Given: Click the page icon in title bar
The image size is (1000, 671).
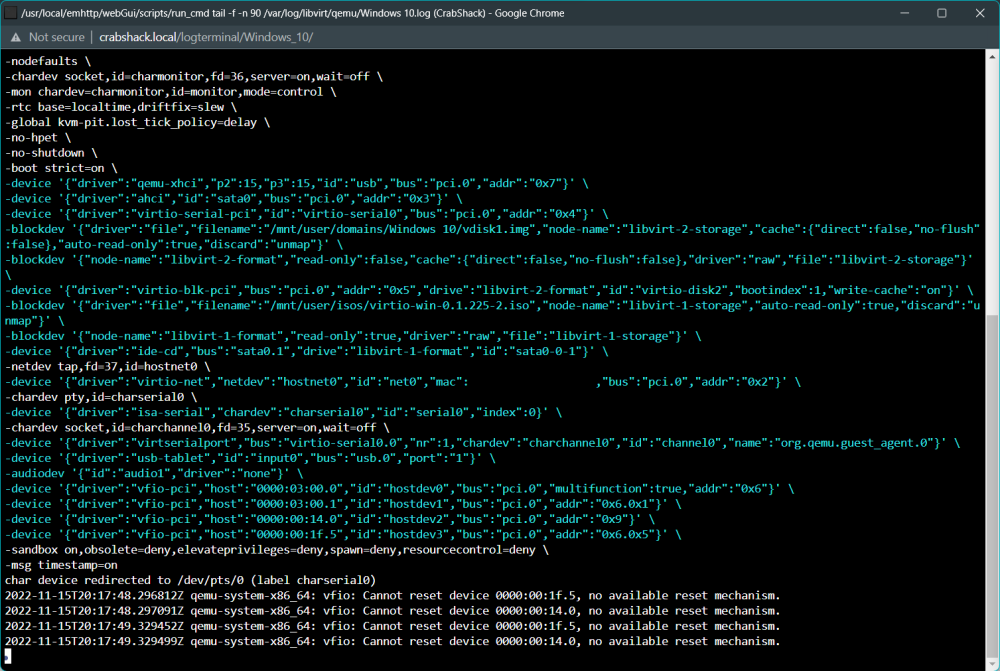Looking at the screenshot, I should 11,13.
